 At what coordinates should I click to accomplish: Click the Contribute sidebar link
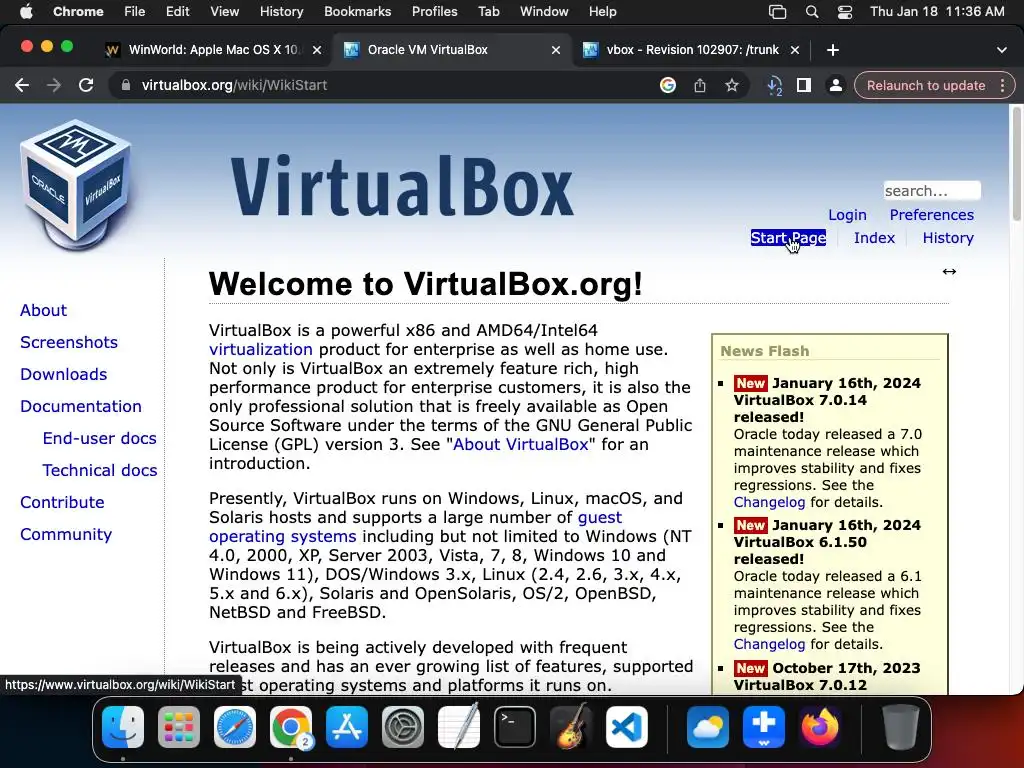point(62,502)
